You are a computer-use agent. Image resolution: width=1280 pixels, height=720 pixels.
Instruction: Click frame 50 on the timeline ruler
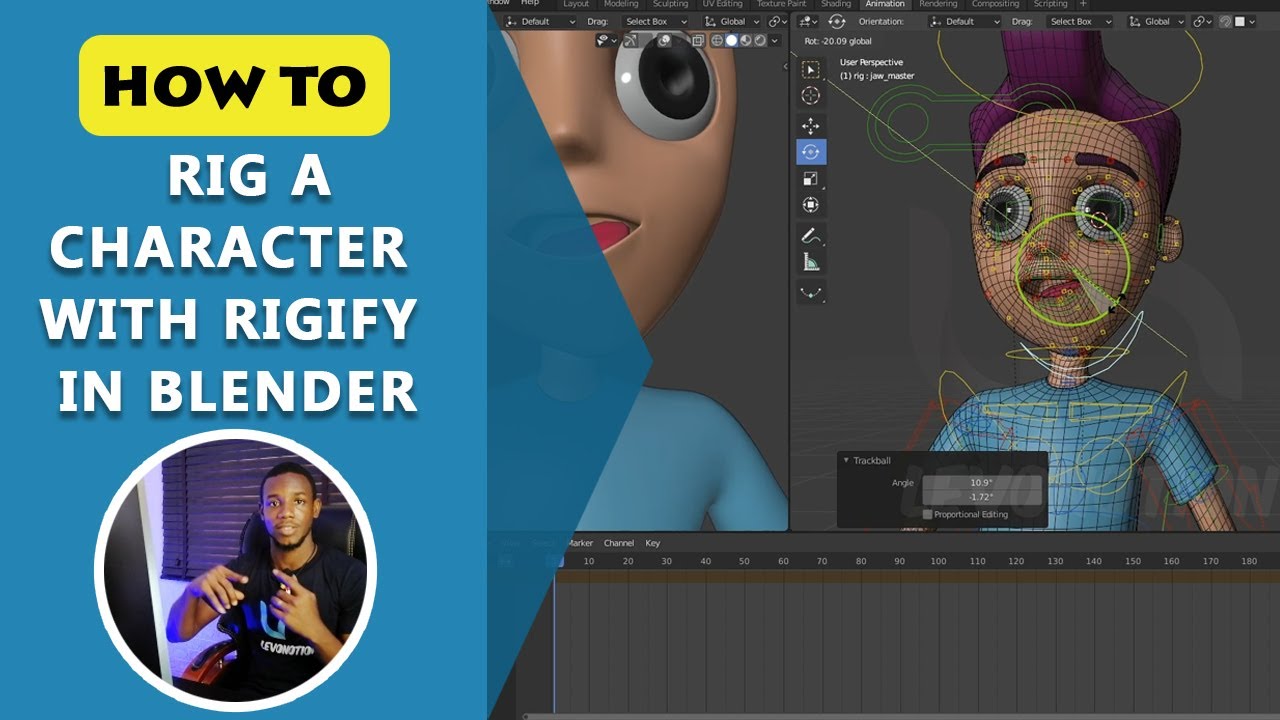click(744, 562)
